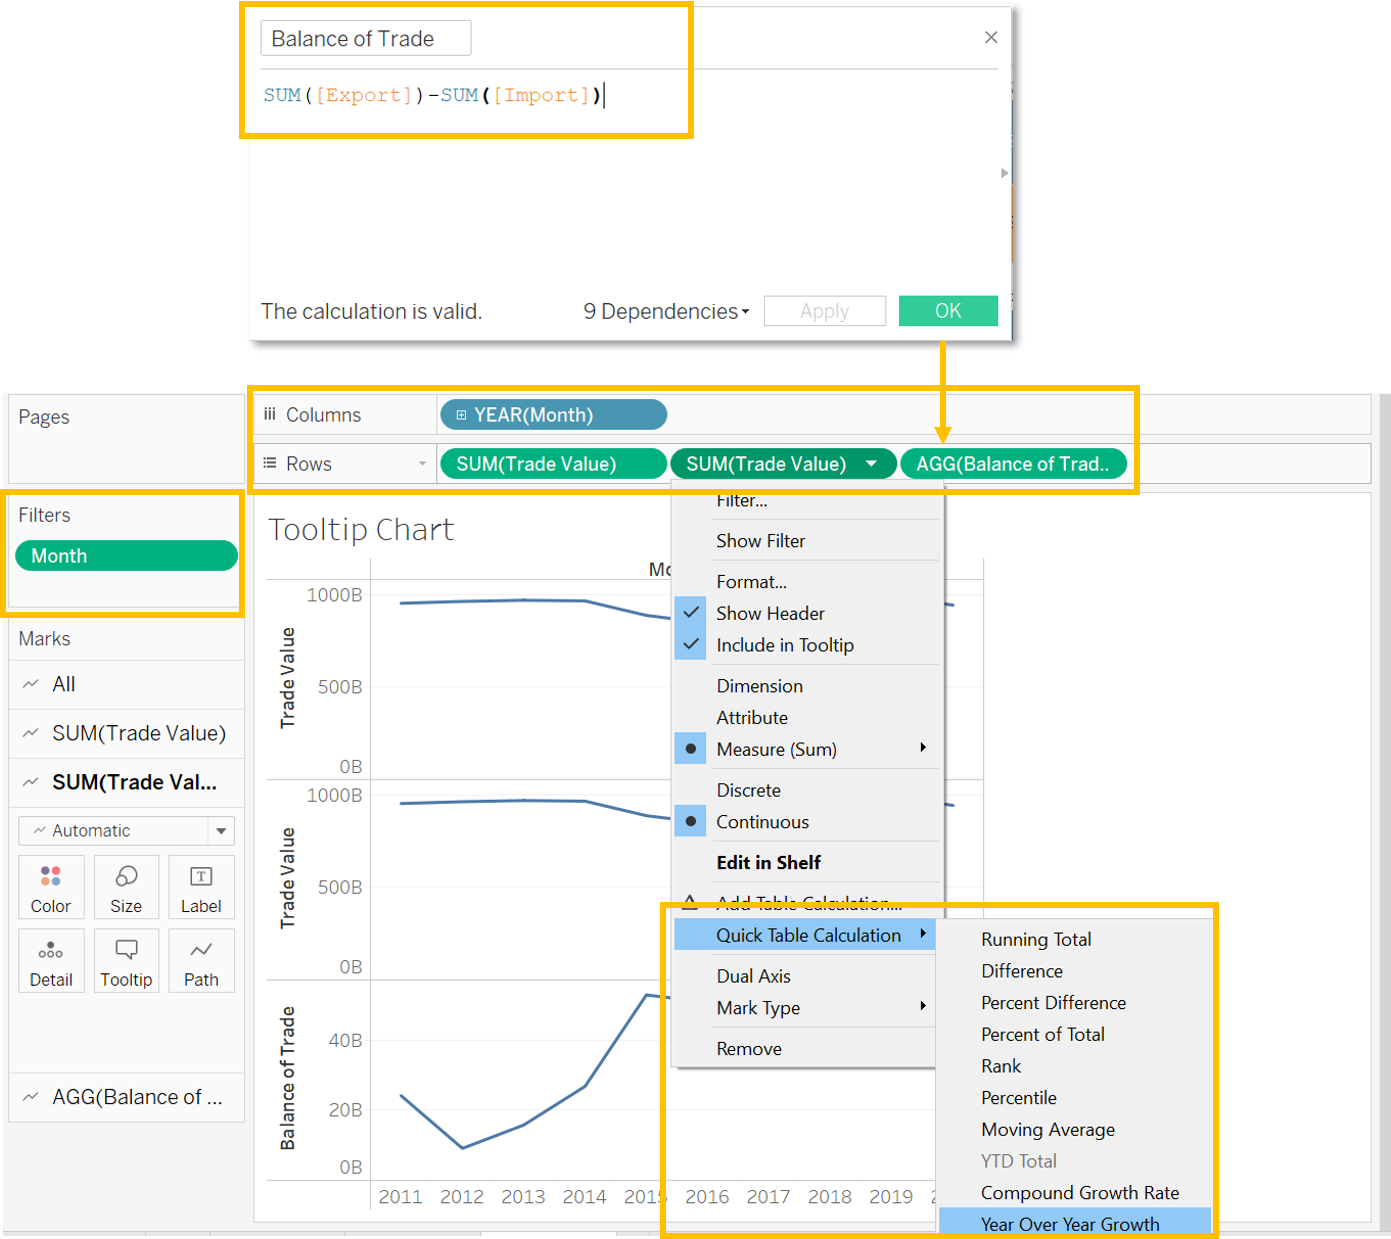The width and height of the screenshot is (1391, 1239).
Task: Click the Balance of Trade name field
Action: [365, 39]
